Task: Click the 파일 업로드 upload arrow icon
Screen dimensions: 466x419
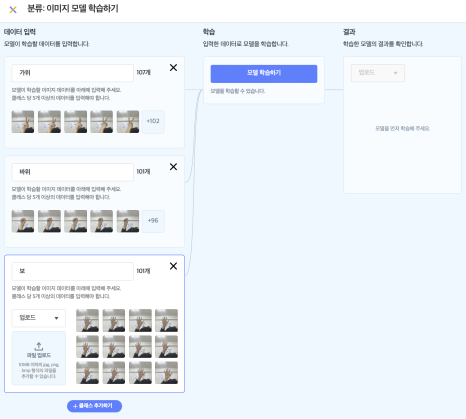Action: point(39,346)
